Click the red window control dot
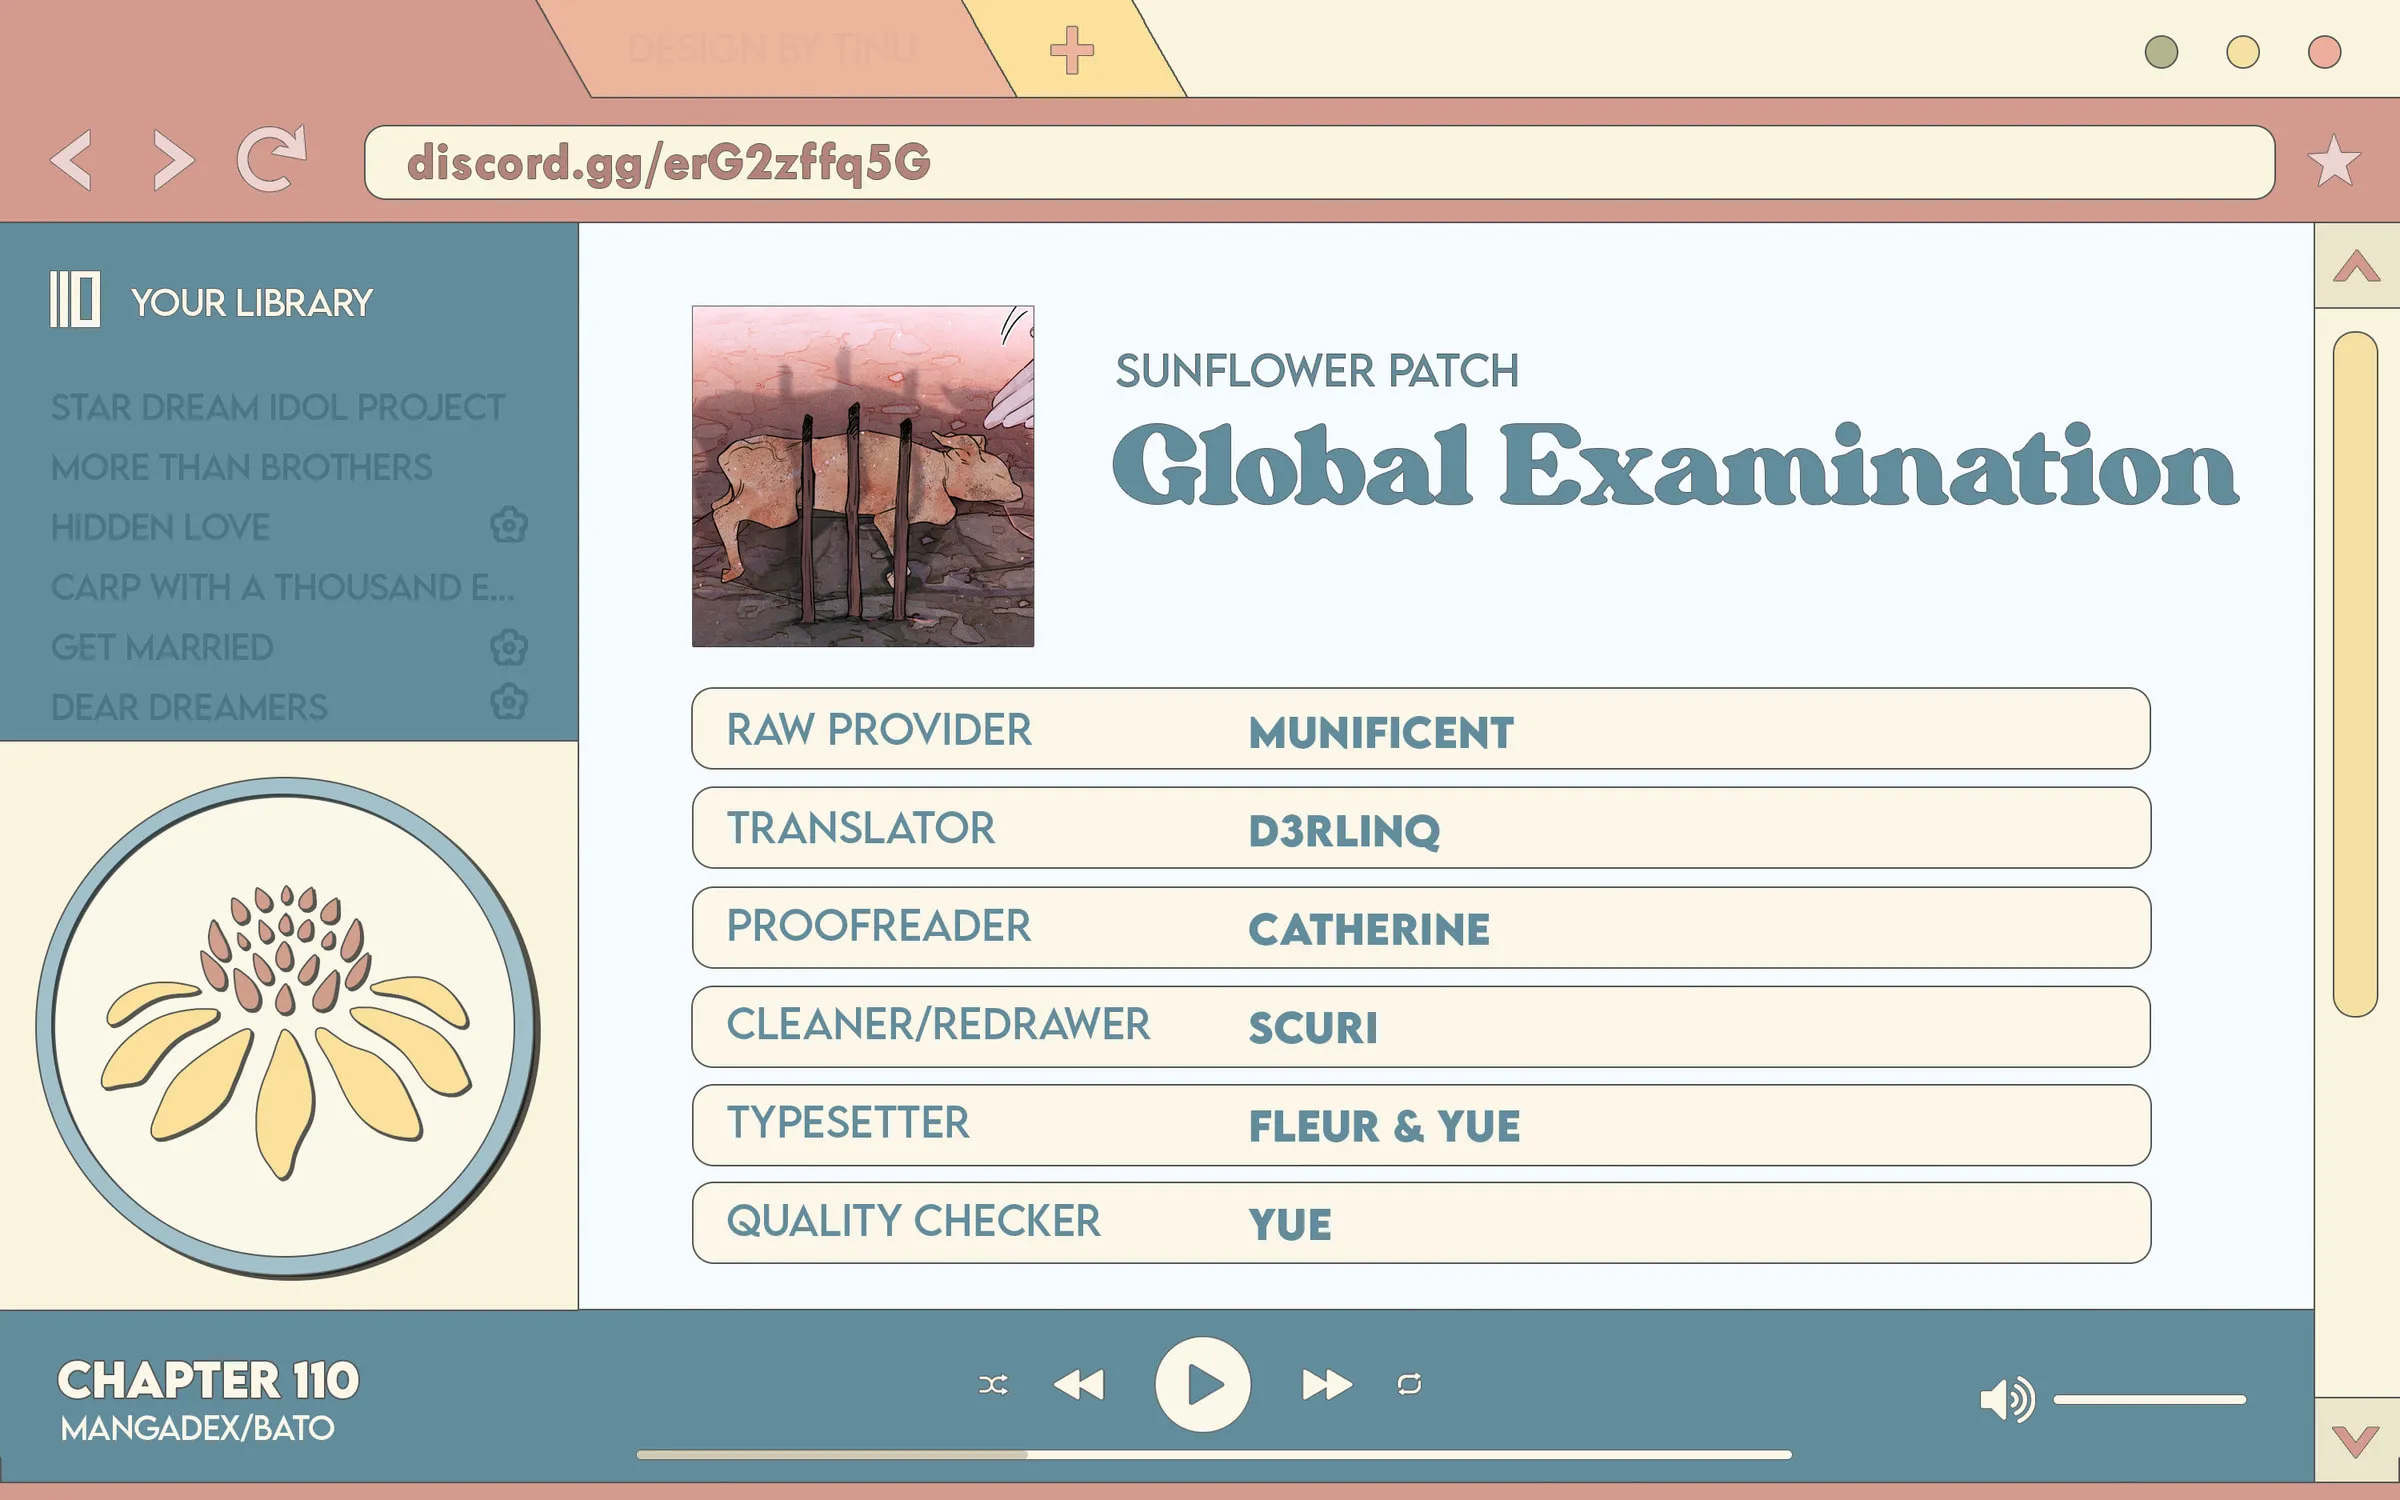The height and width of the screenshot is (1500, 2400). (2324, 52)
